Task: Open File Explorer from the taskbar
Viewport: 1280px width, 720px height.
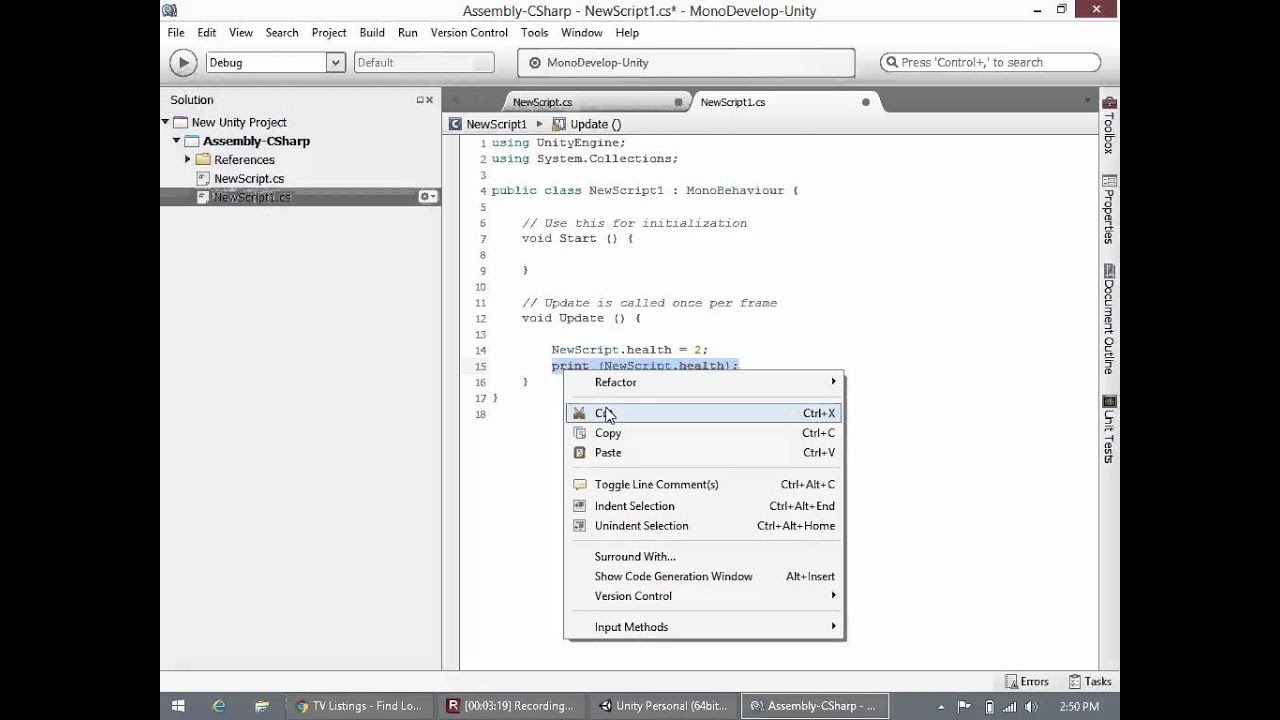Action: point(261,706)
